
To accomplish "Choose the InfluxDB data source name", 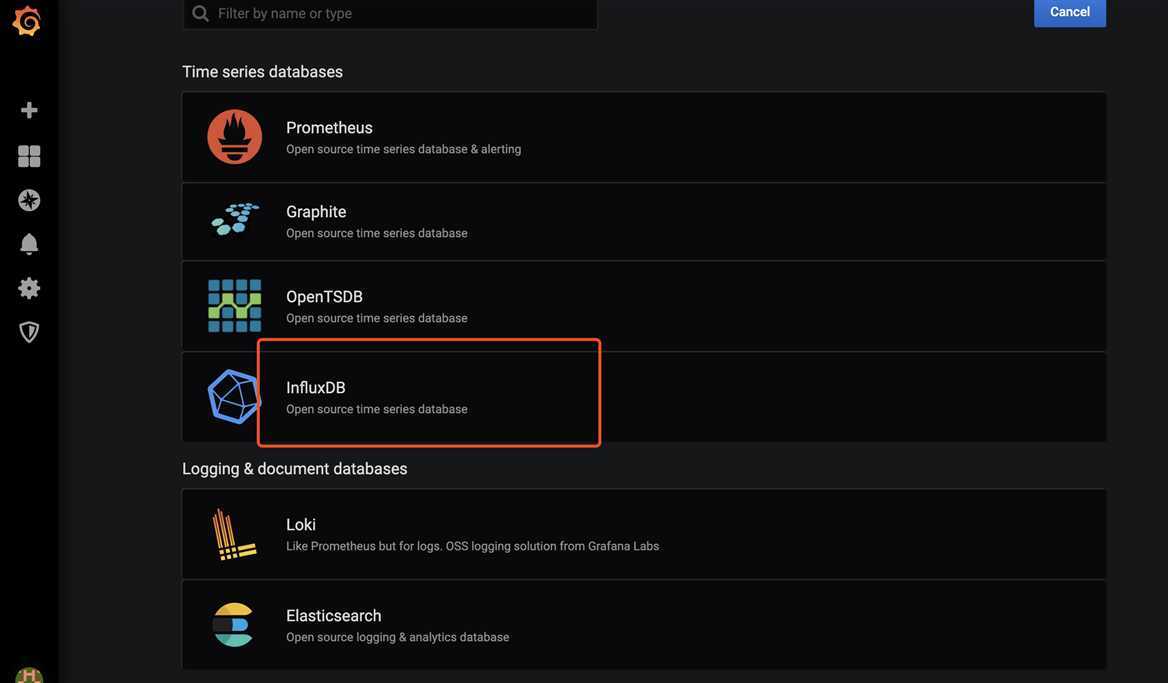I will click(316, 387).
